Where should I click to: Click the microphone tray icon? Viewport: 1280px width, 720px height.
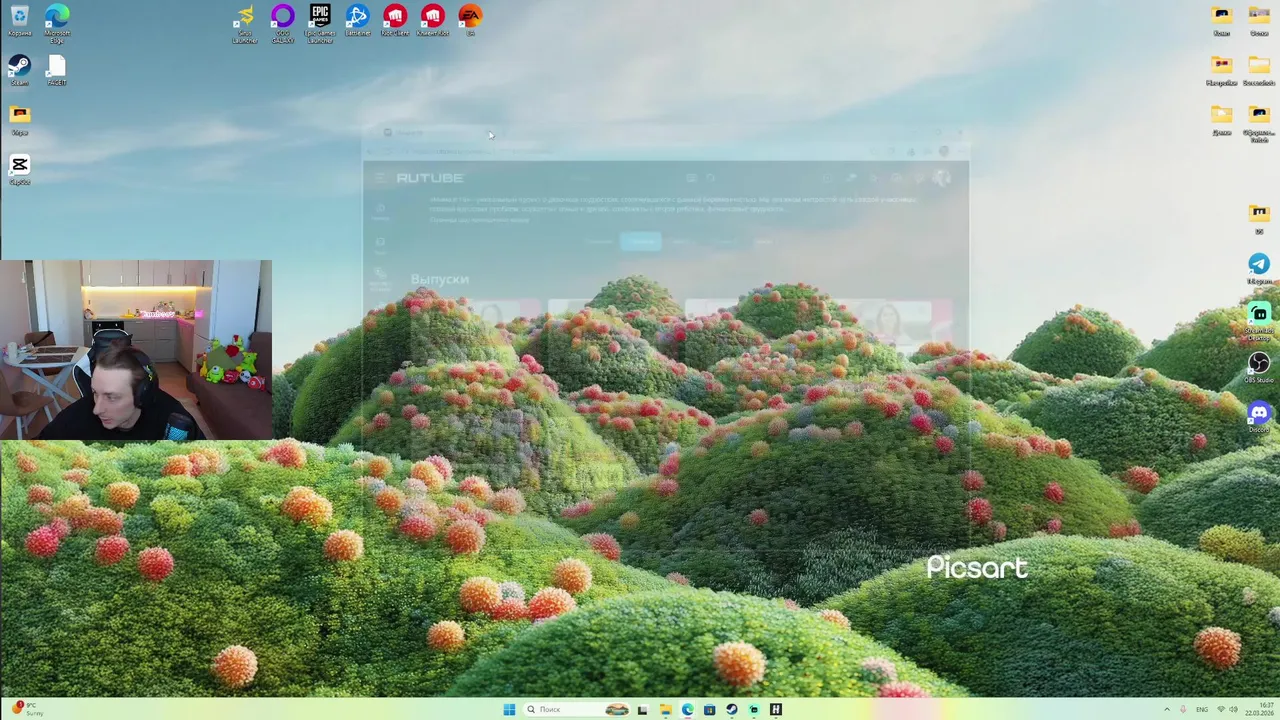[x=1183, y=709]
